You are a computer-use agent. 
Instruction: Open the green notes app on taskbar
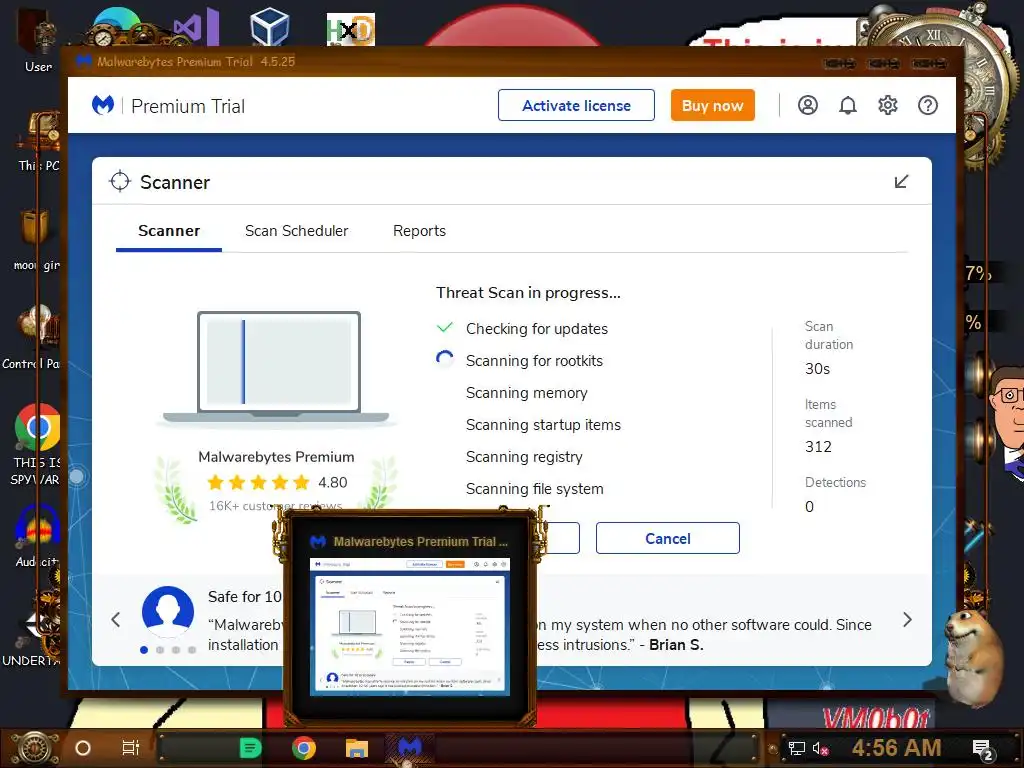(x=250, y=748)
